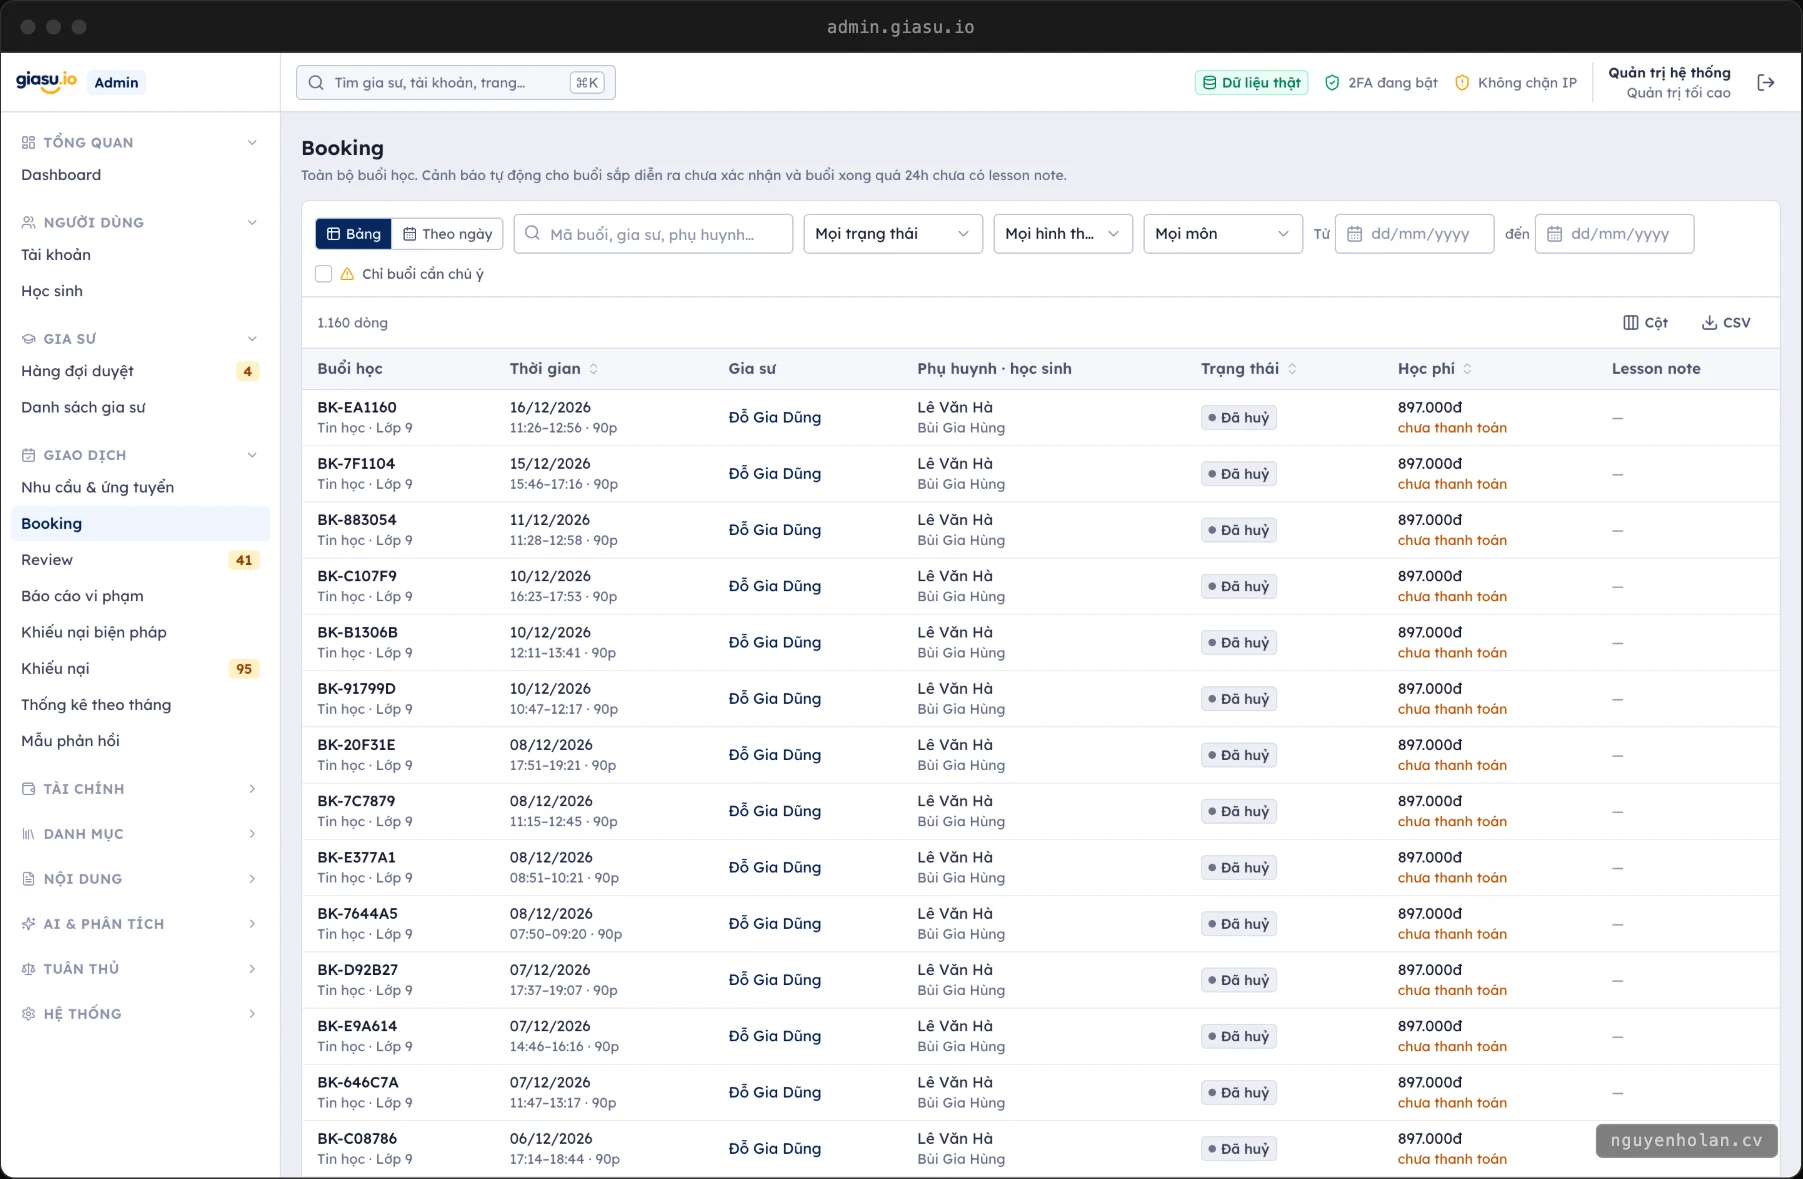Click the ⌘K shortcut badge

[x=587, y=83]
